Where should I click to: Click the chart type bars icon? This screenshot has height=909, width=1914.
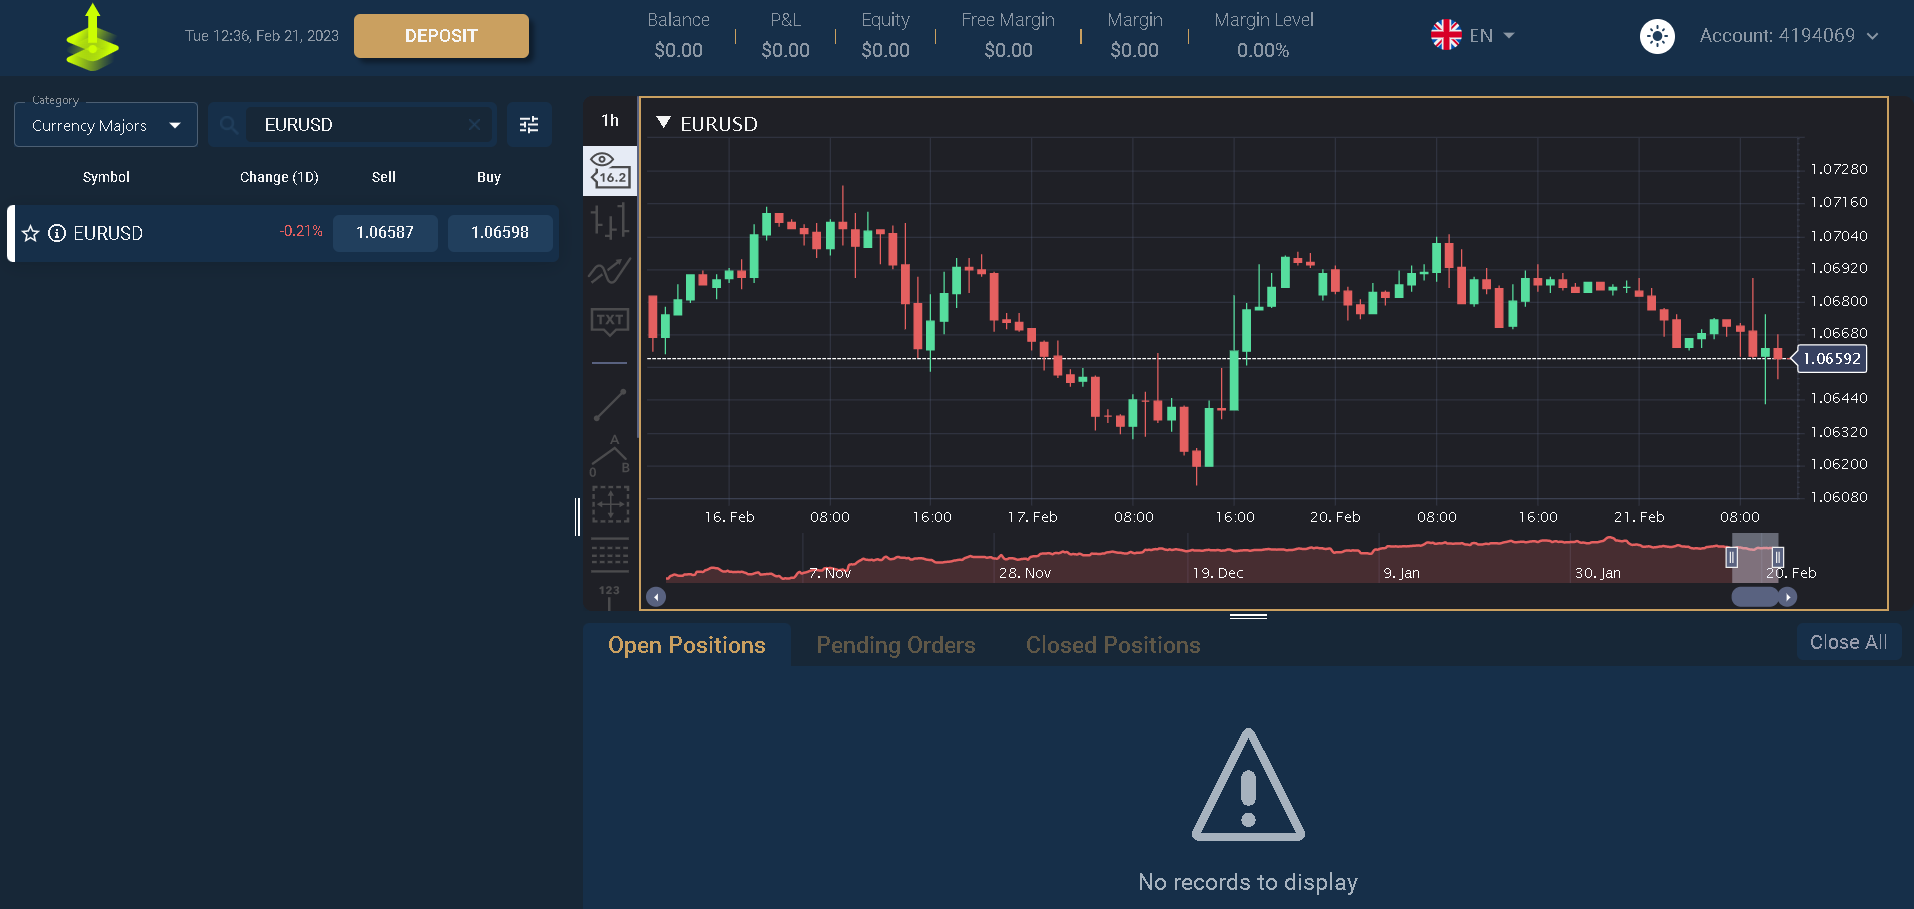point(609,220)
